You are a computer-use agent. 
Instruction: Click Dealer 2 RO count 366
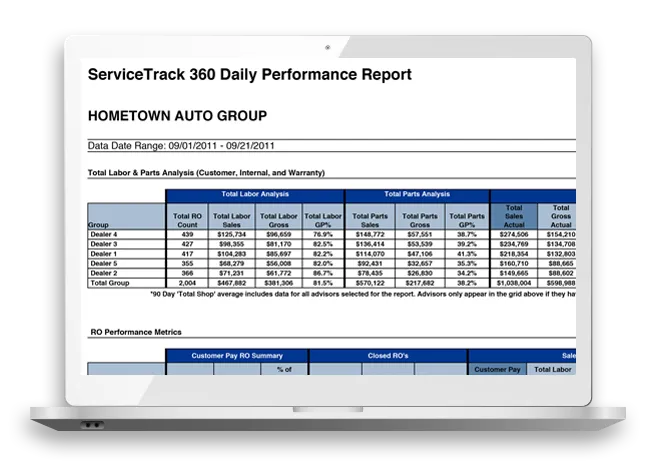187,273
